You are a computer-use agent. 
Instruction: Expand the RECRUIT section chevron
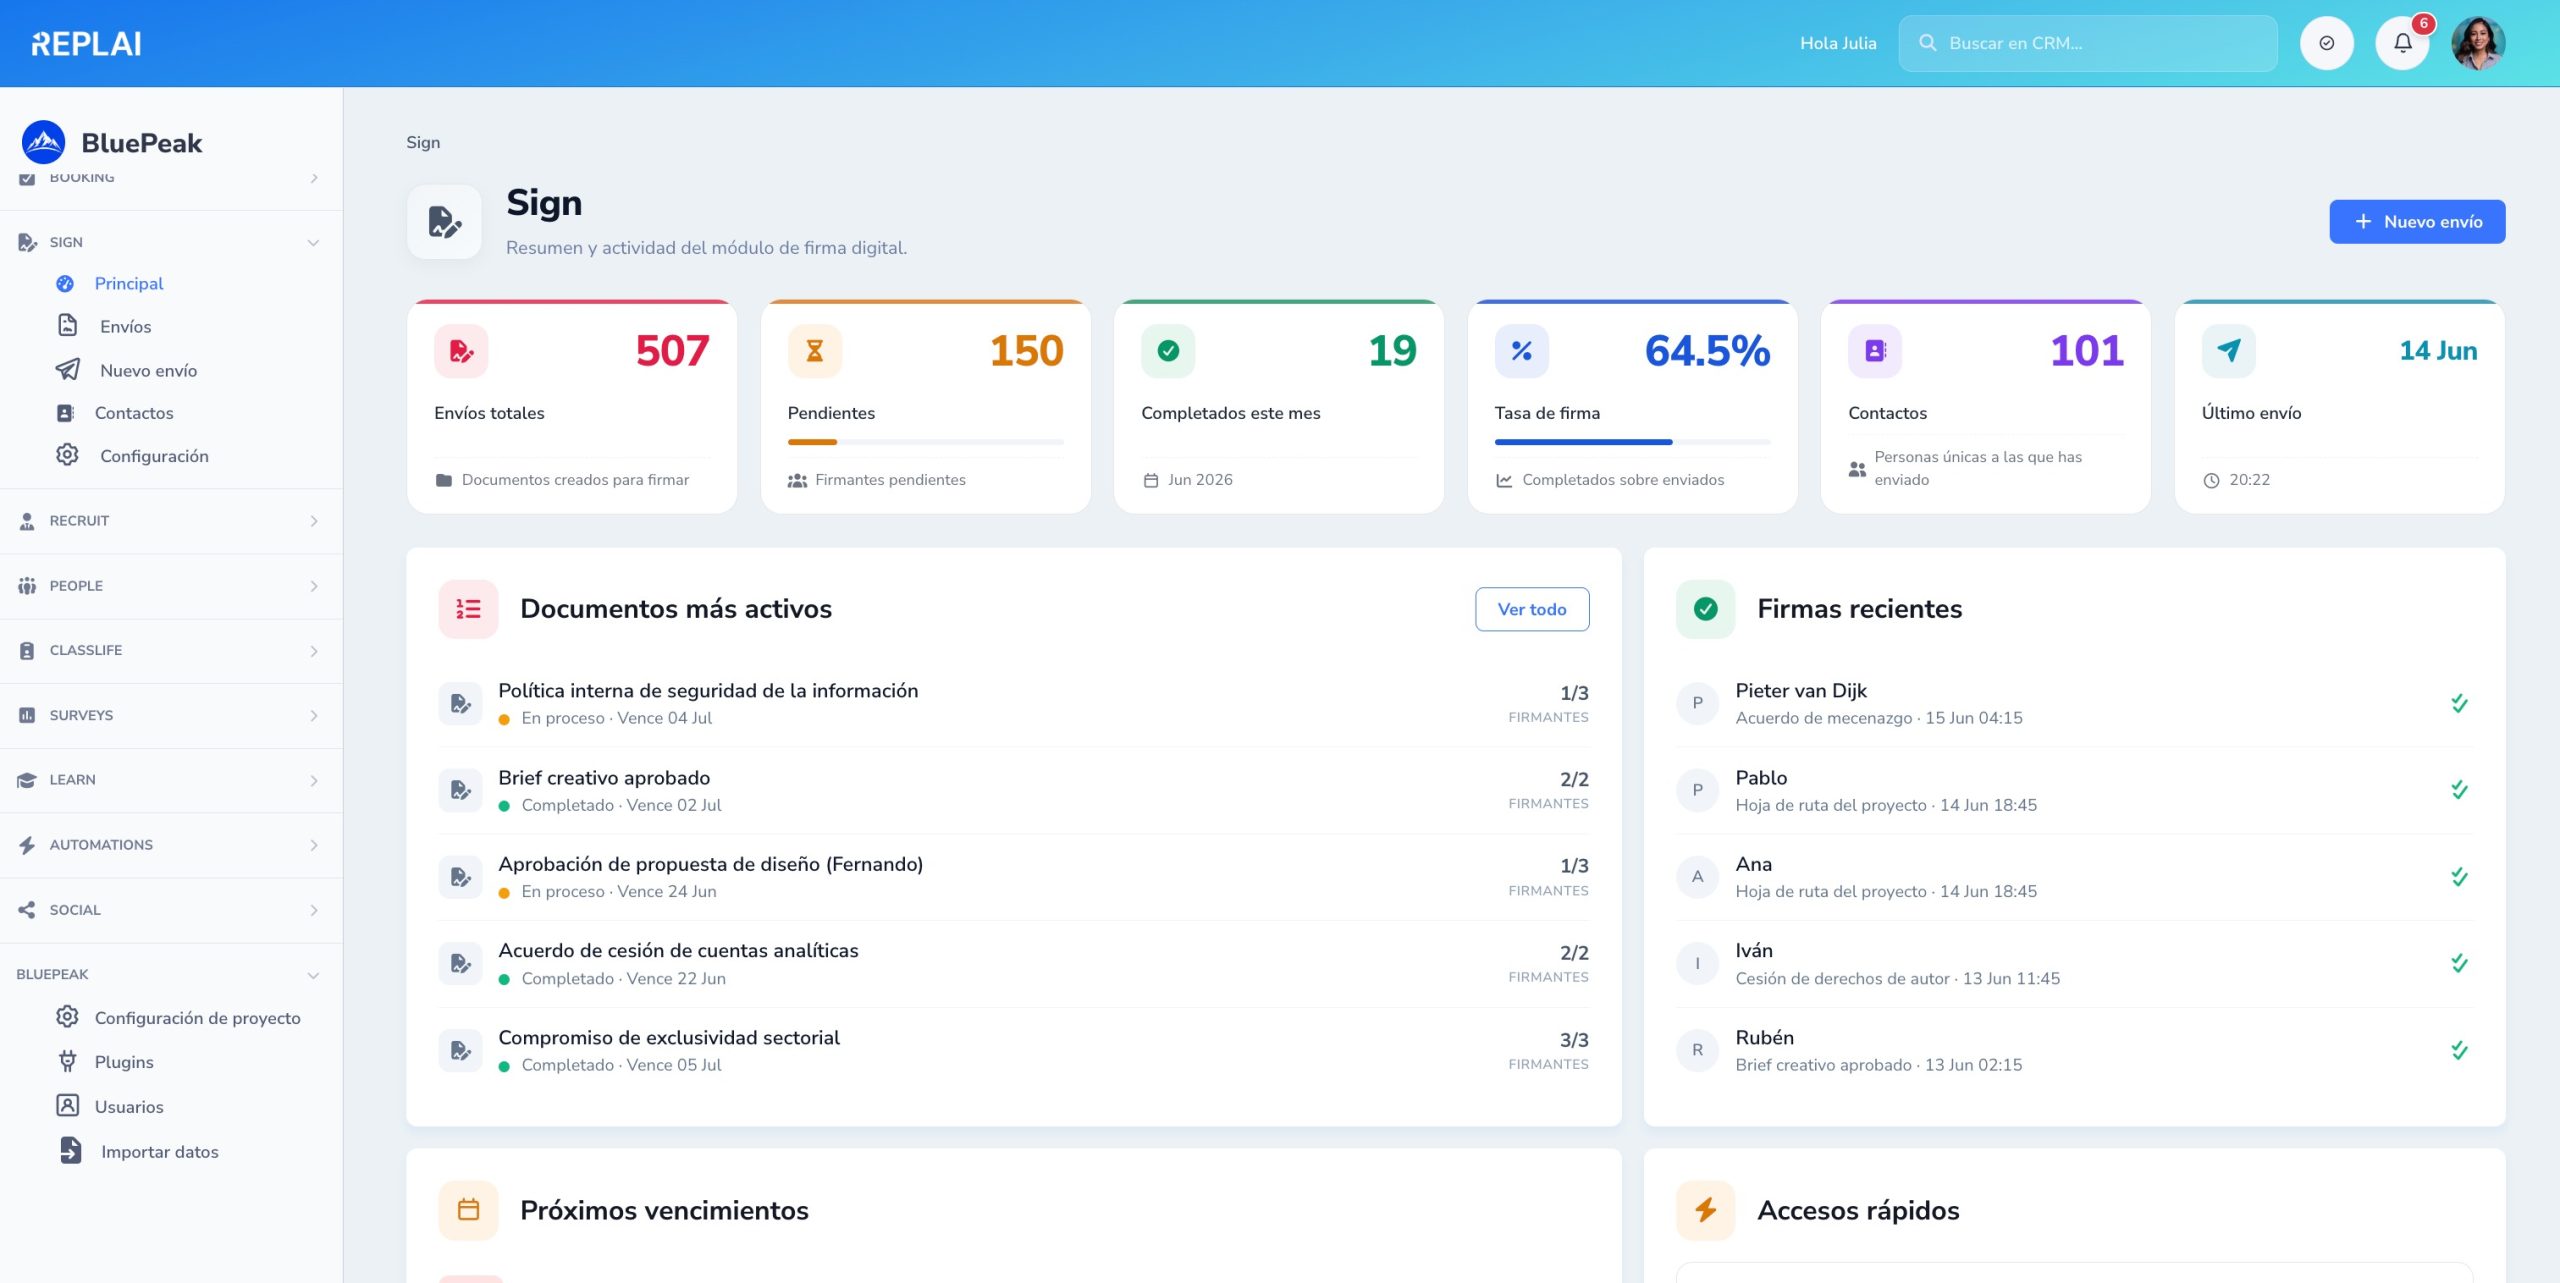(313, 521)
